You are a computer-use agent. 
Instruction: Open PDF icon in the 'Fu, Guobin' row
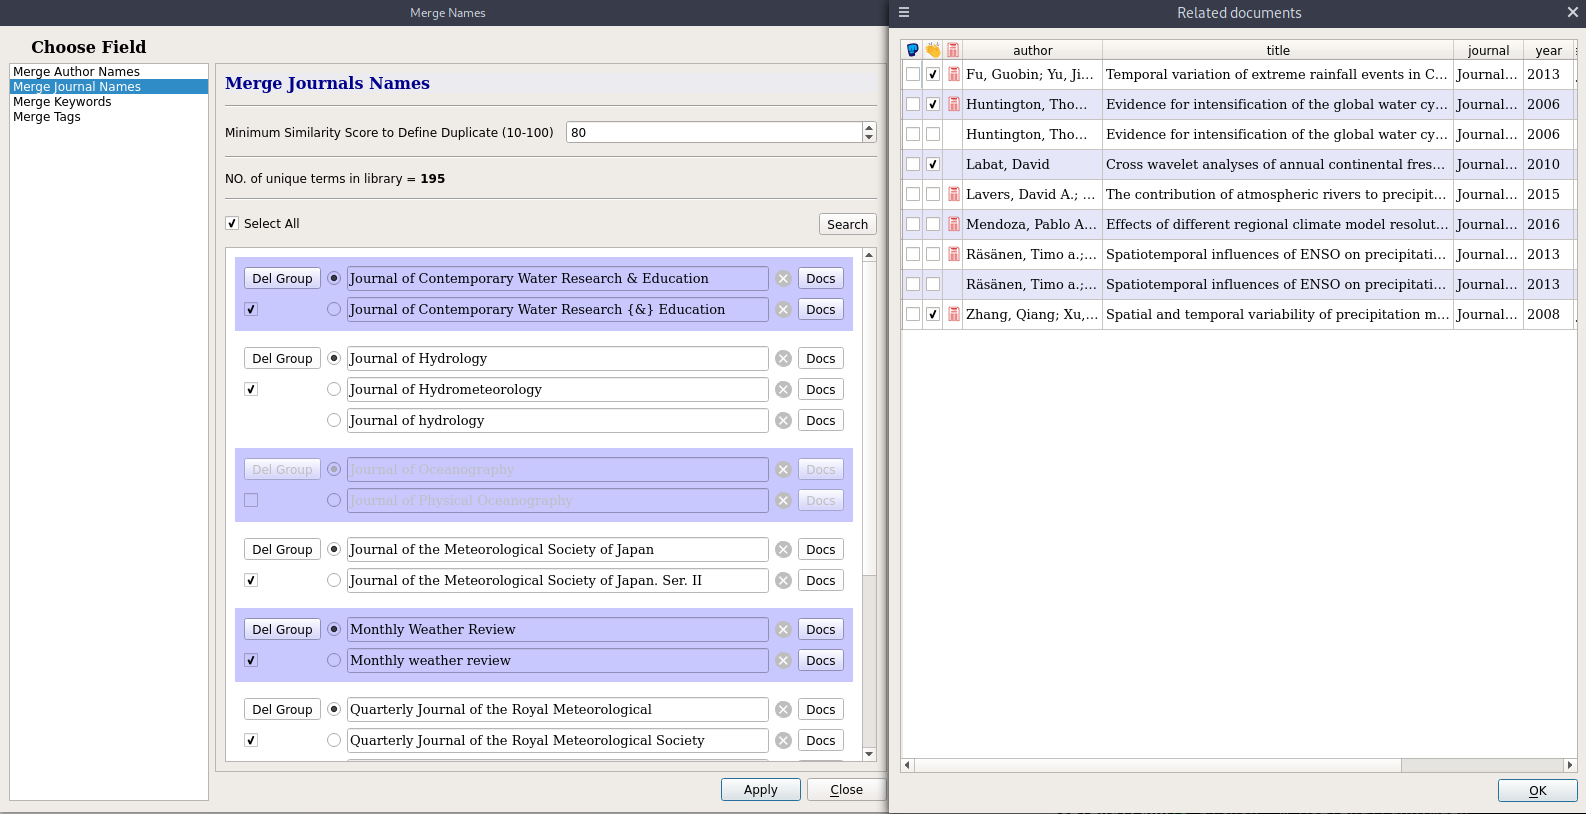(x=954, y=74)
